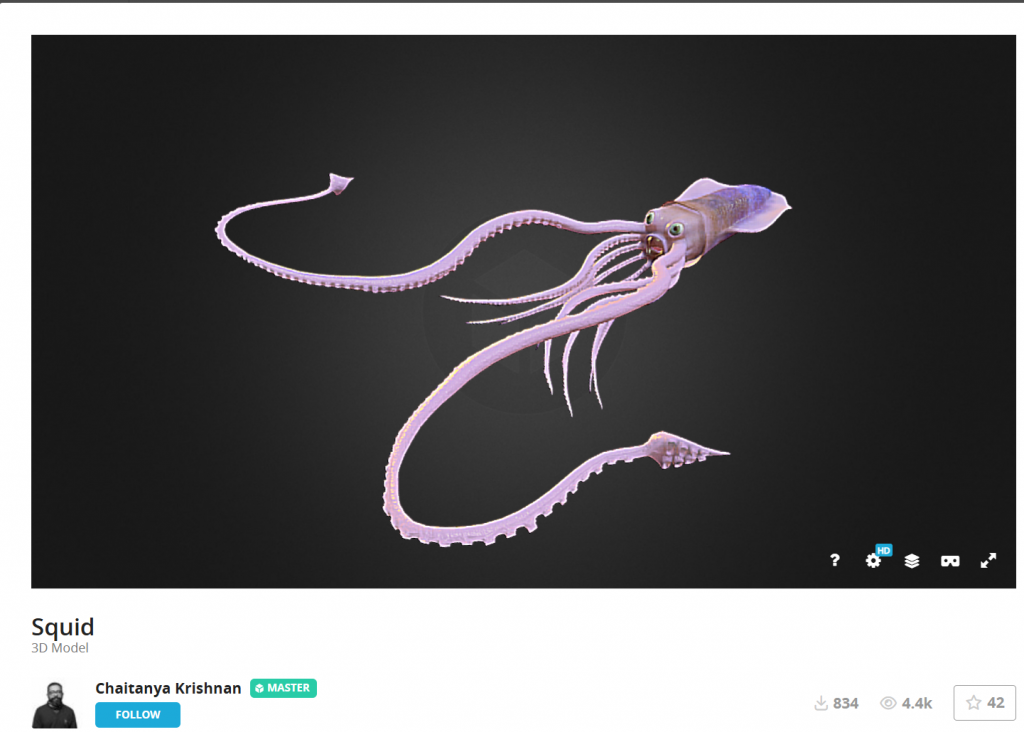Expand the viewer to fullscreen

989,560
